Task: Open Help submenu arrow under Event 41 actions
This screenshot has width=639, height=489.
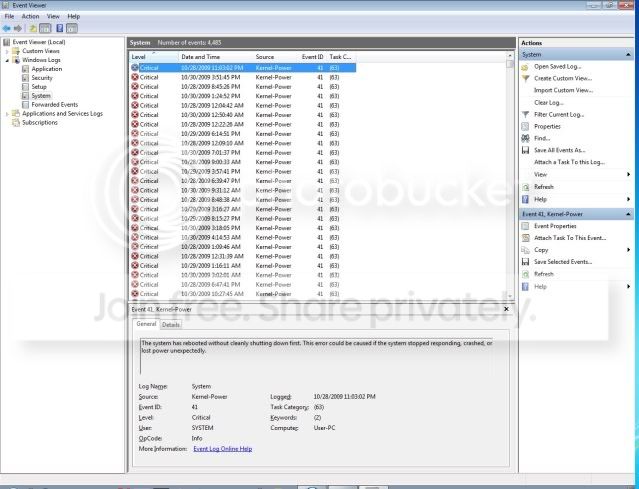Action: point(629,286)
